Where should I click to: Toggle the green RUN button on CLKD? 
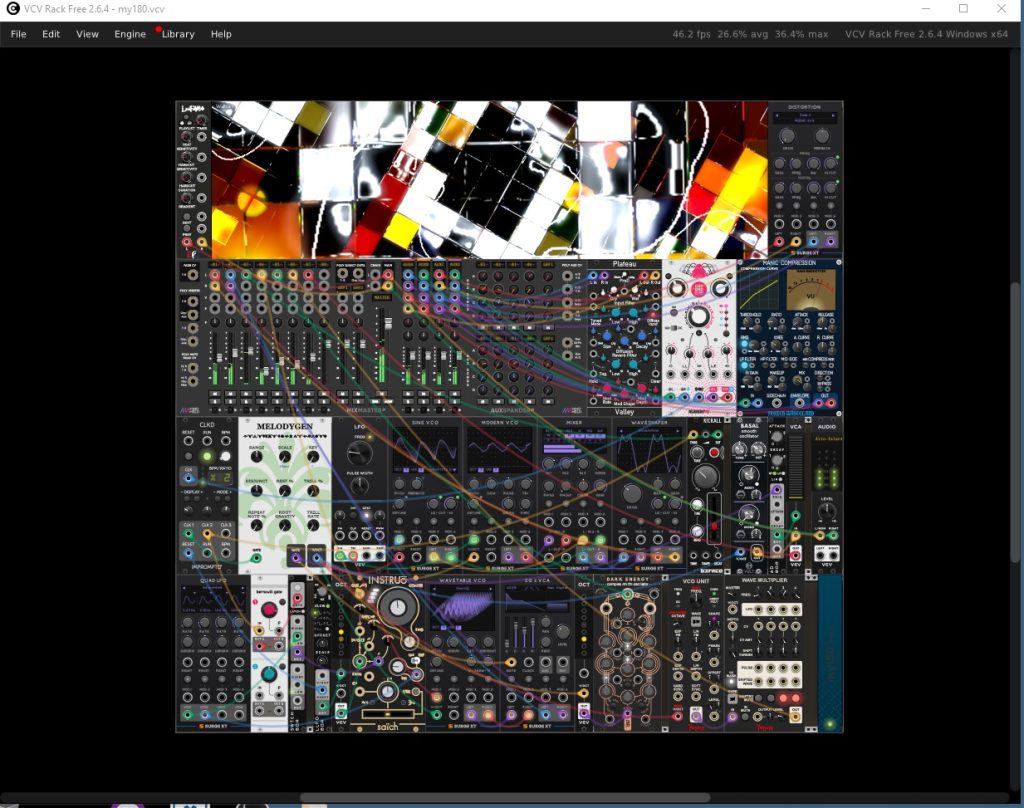click(x=207, y=456)
